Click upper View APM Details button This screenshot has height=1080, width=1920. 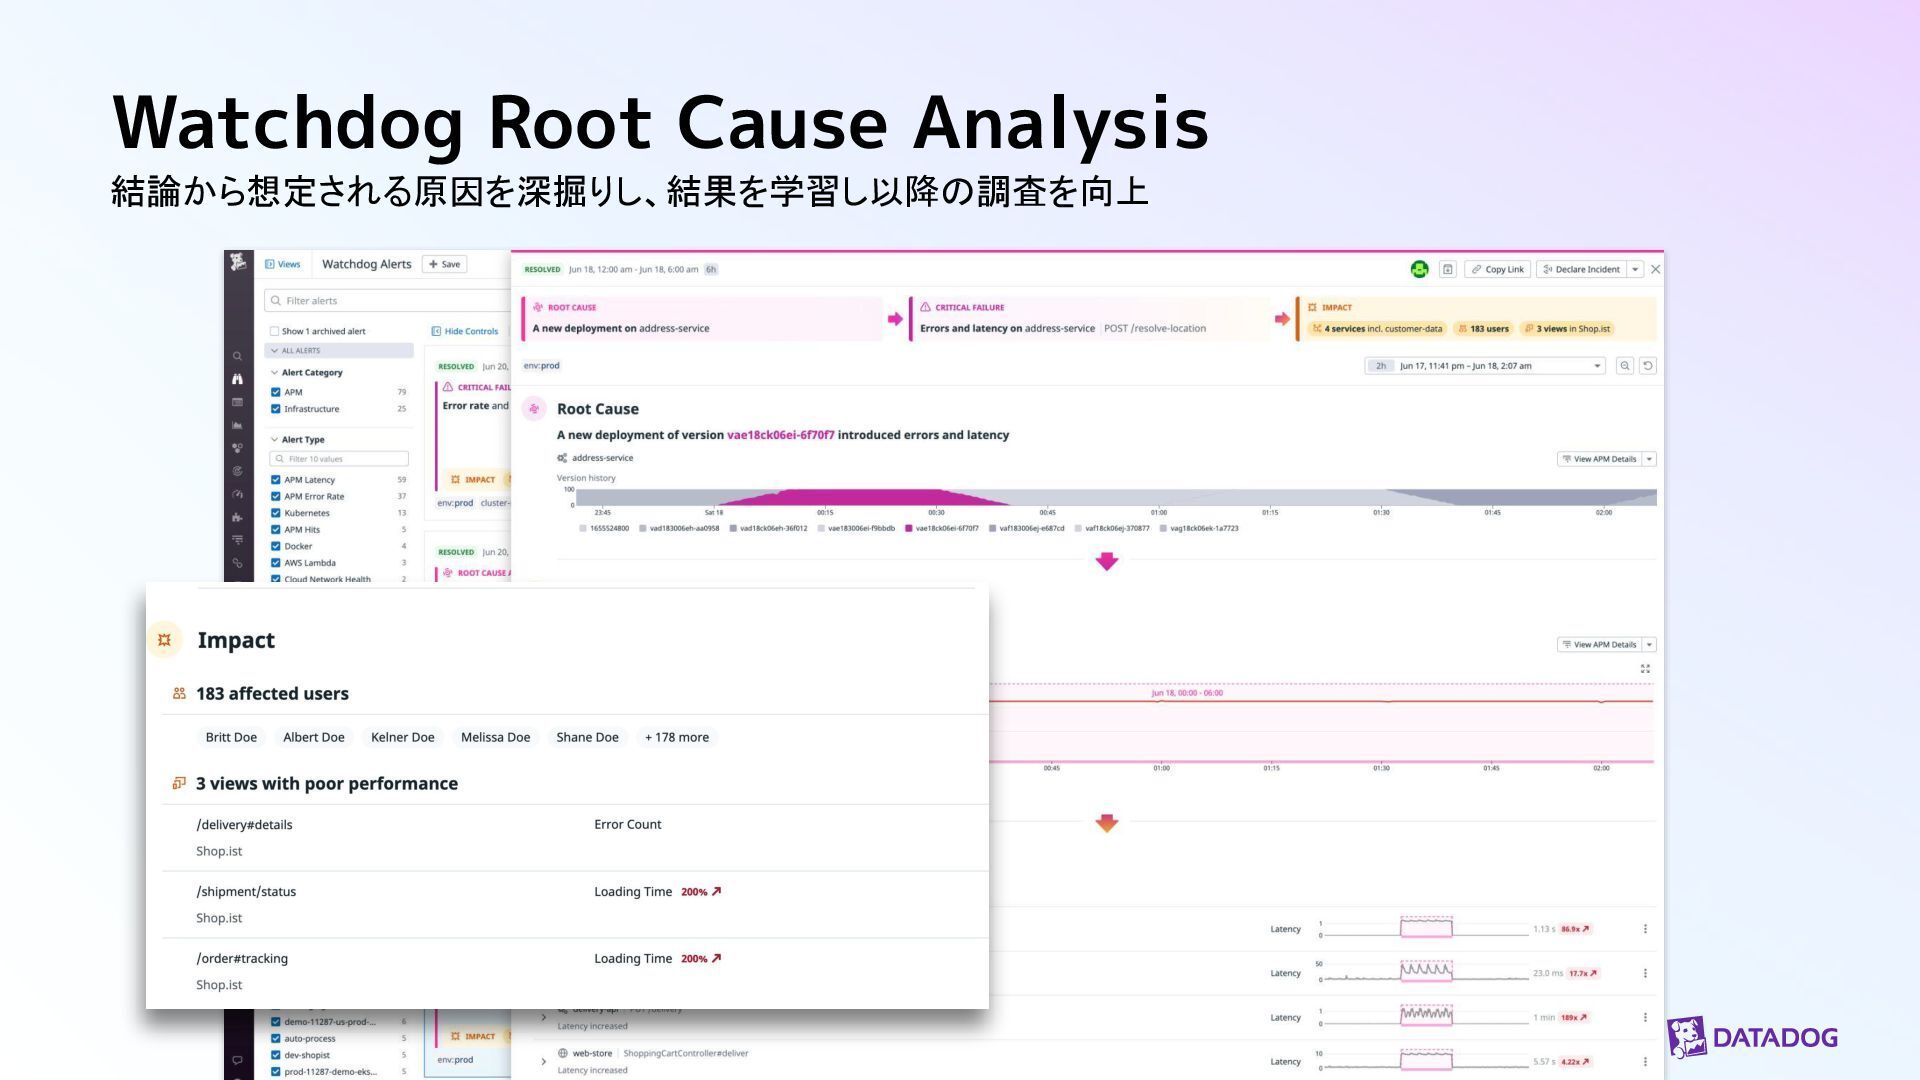(x=1599, y=459)
